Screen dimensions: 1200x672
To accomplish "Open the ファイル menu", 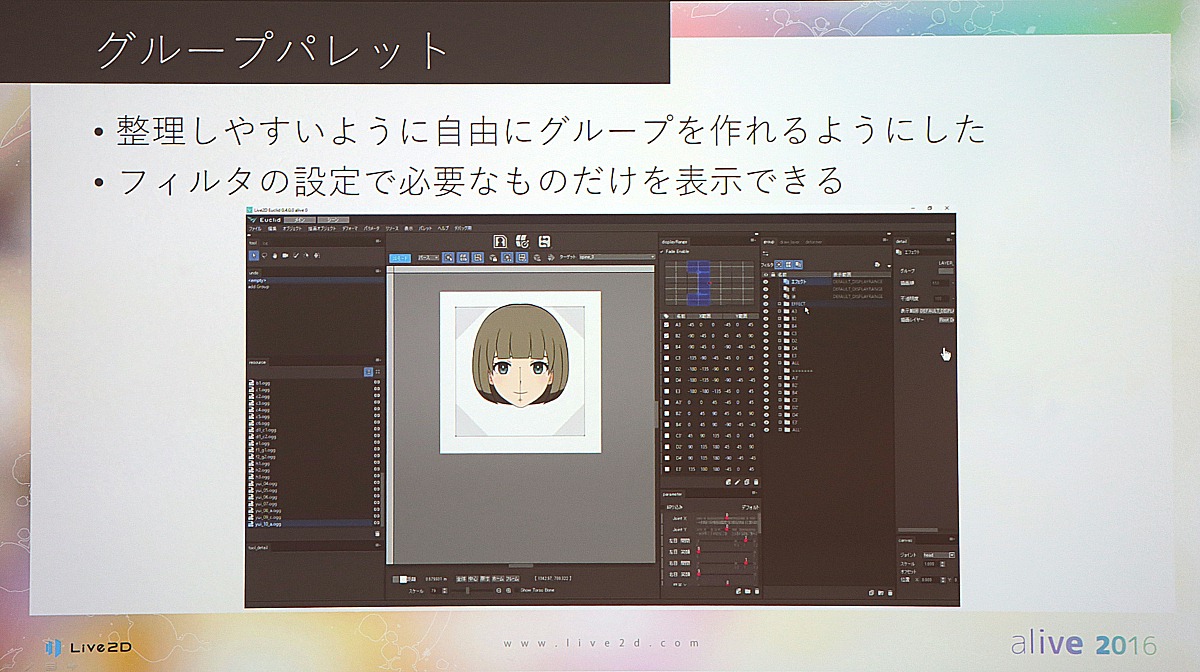I will pos(255,229).
